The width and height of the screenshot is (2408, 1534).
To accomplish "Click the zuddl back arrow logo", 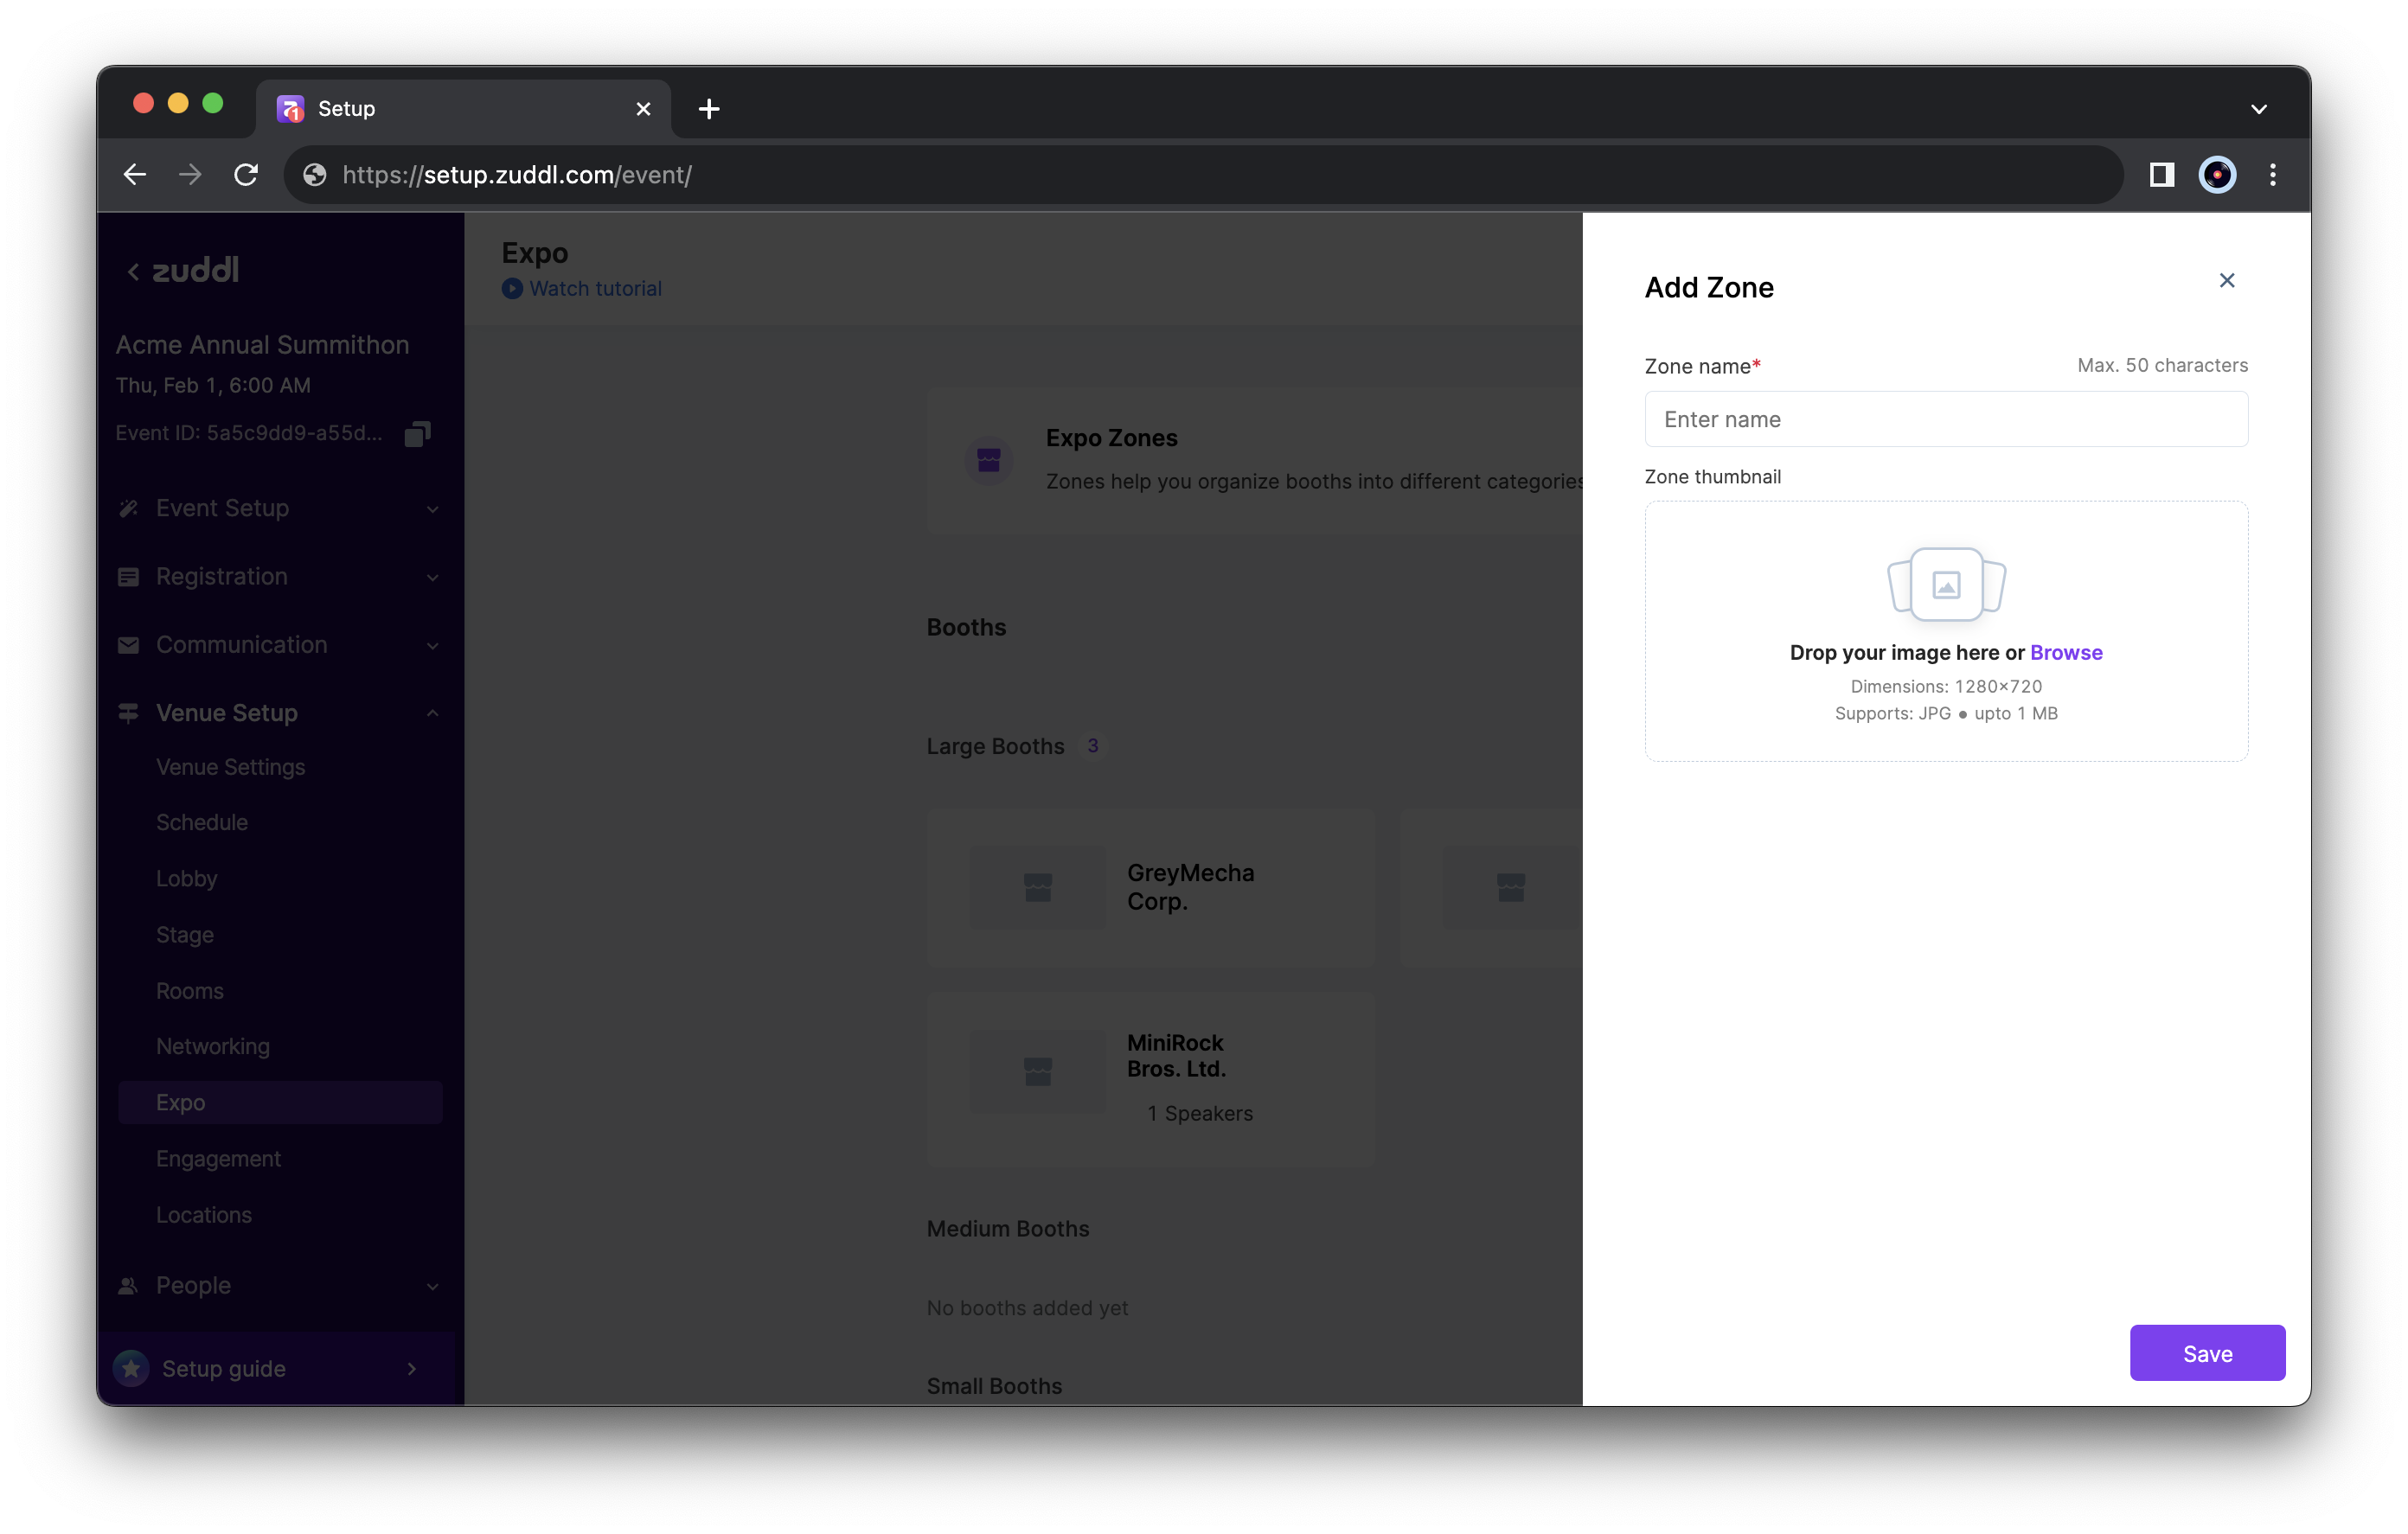I will pos(183,270).
